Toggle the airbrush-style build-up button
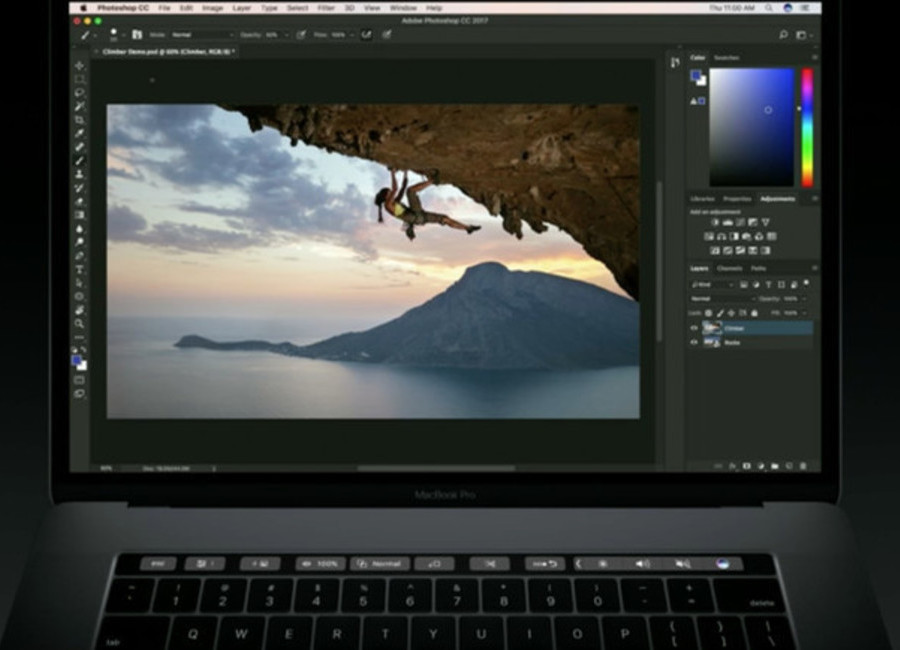900x650 pixels. click(x=366, y=35)
